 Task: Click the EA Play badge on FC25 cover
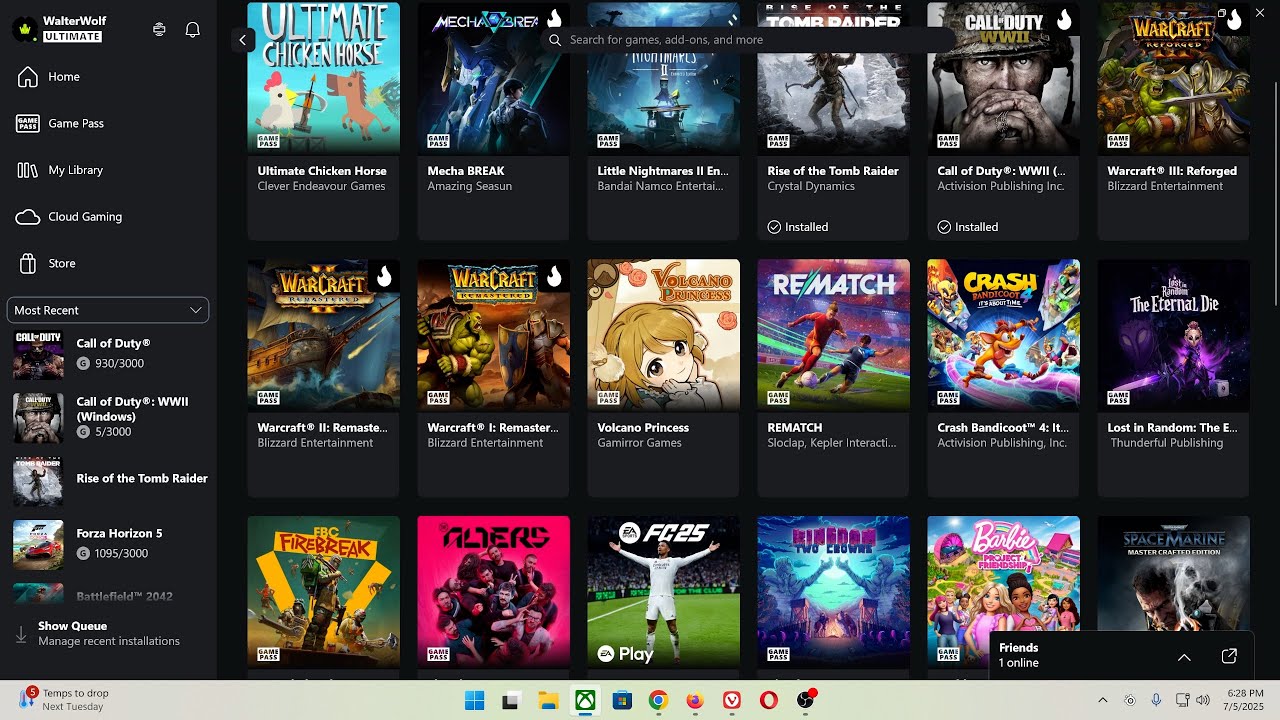[626, 654]
